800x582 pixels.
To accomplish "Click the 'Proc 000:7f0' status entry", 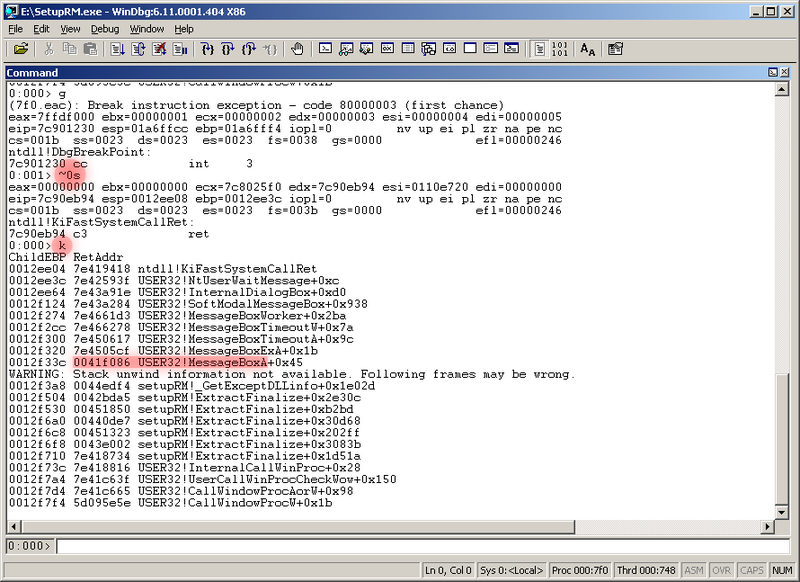I will pyautogui.click(x=580, y=570).
